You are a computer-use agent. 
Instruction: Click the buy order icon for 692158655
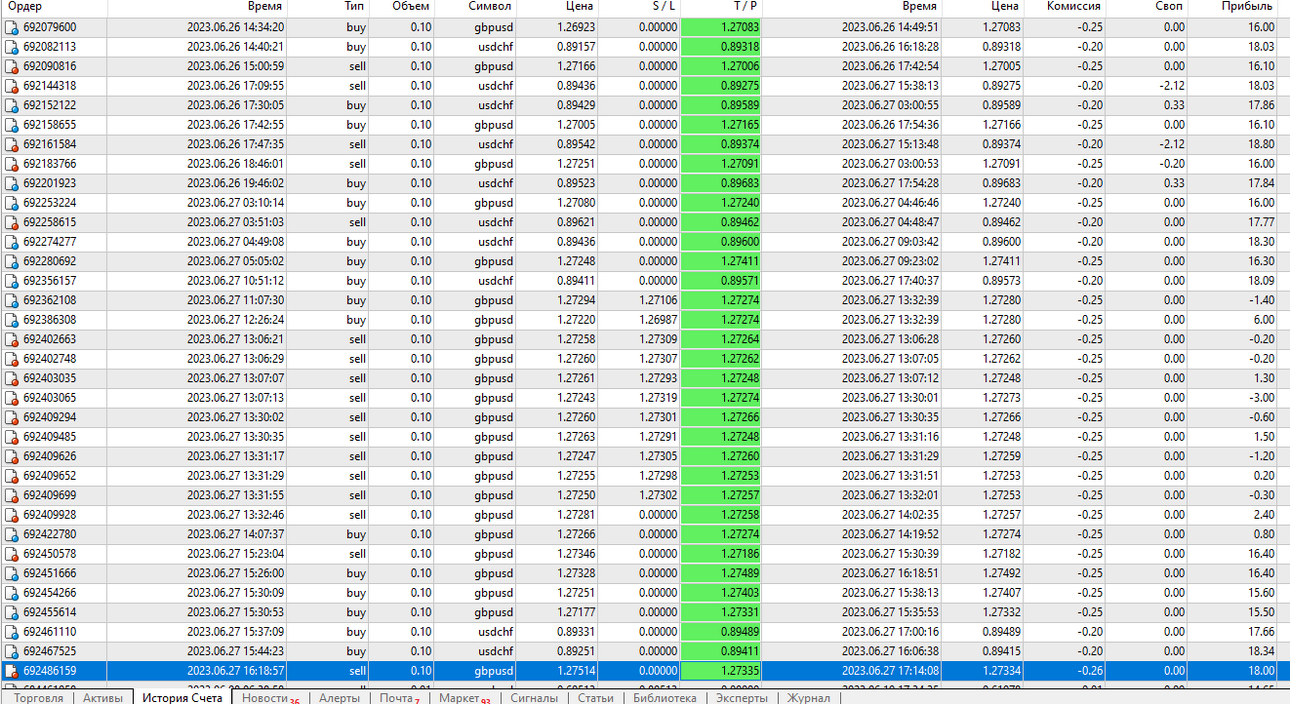tap(12, 125)
